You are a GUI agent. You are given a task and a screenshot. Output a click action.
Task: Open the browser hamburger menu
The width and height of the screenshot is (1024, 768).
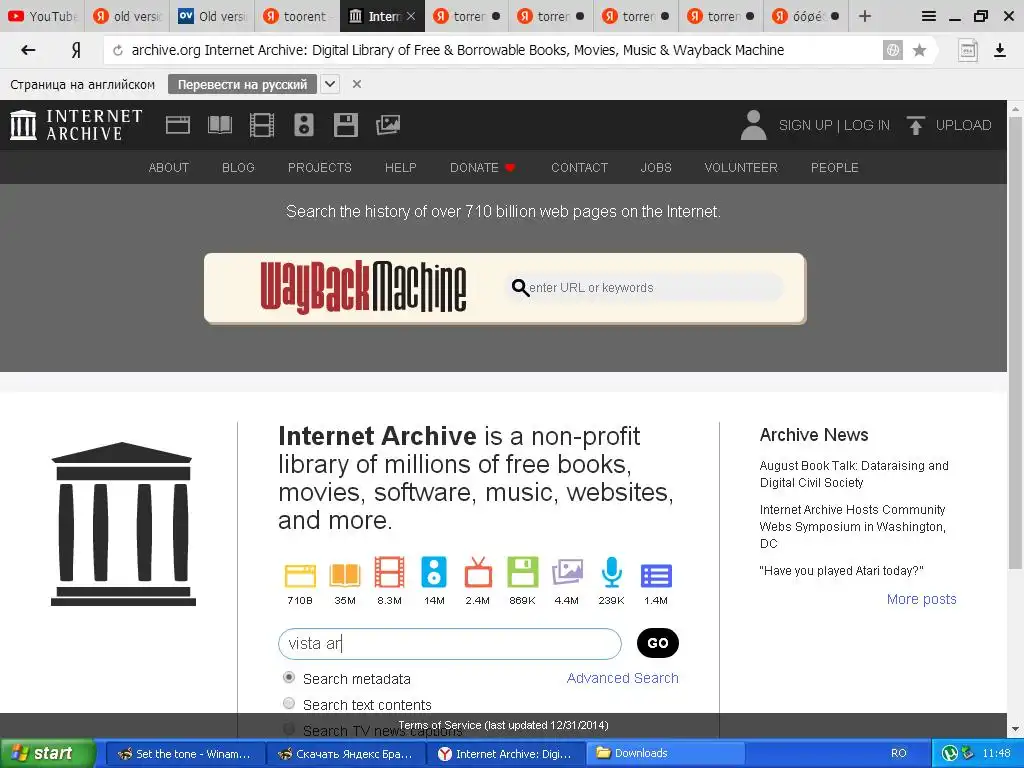929,16
